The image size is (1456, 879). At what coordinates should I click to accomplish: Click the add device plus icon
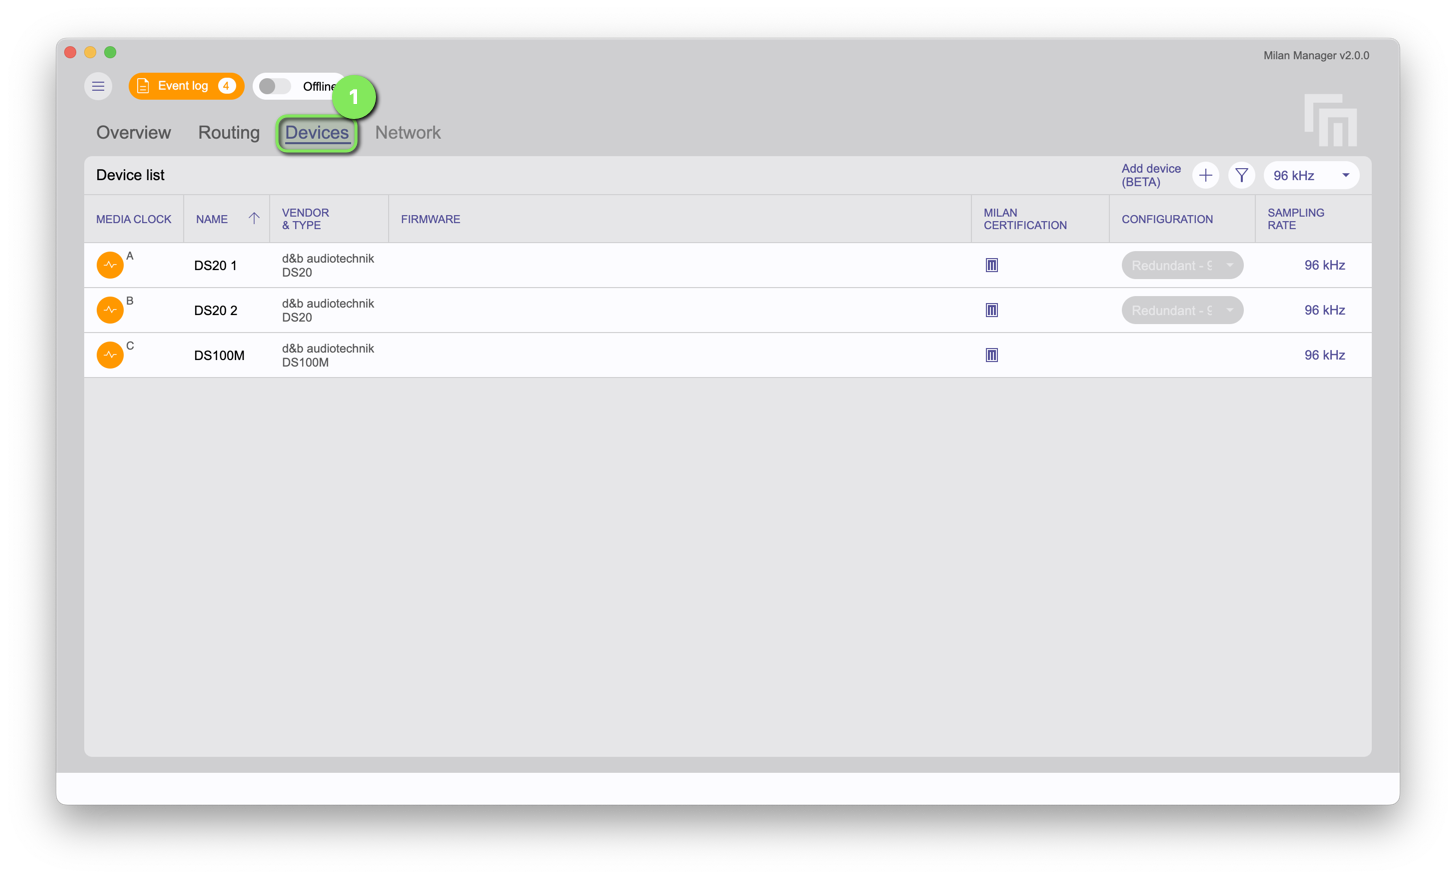pos(1205,175)
